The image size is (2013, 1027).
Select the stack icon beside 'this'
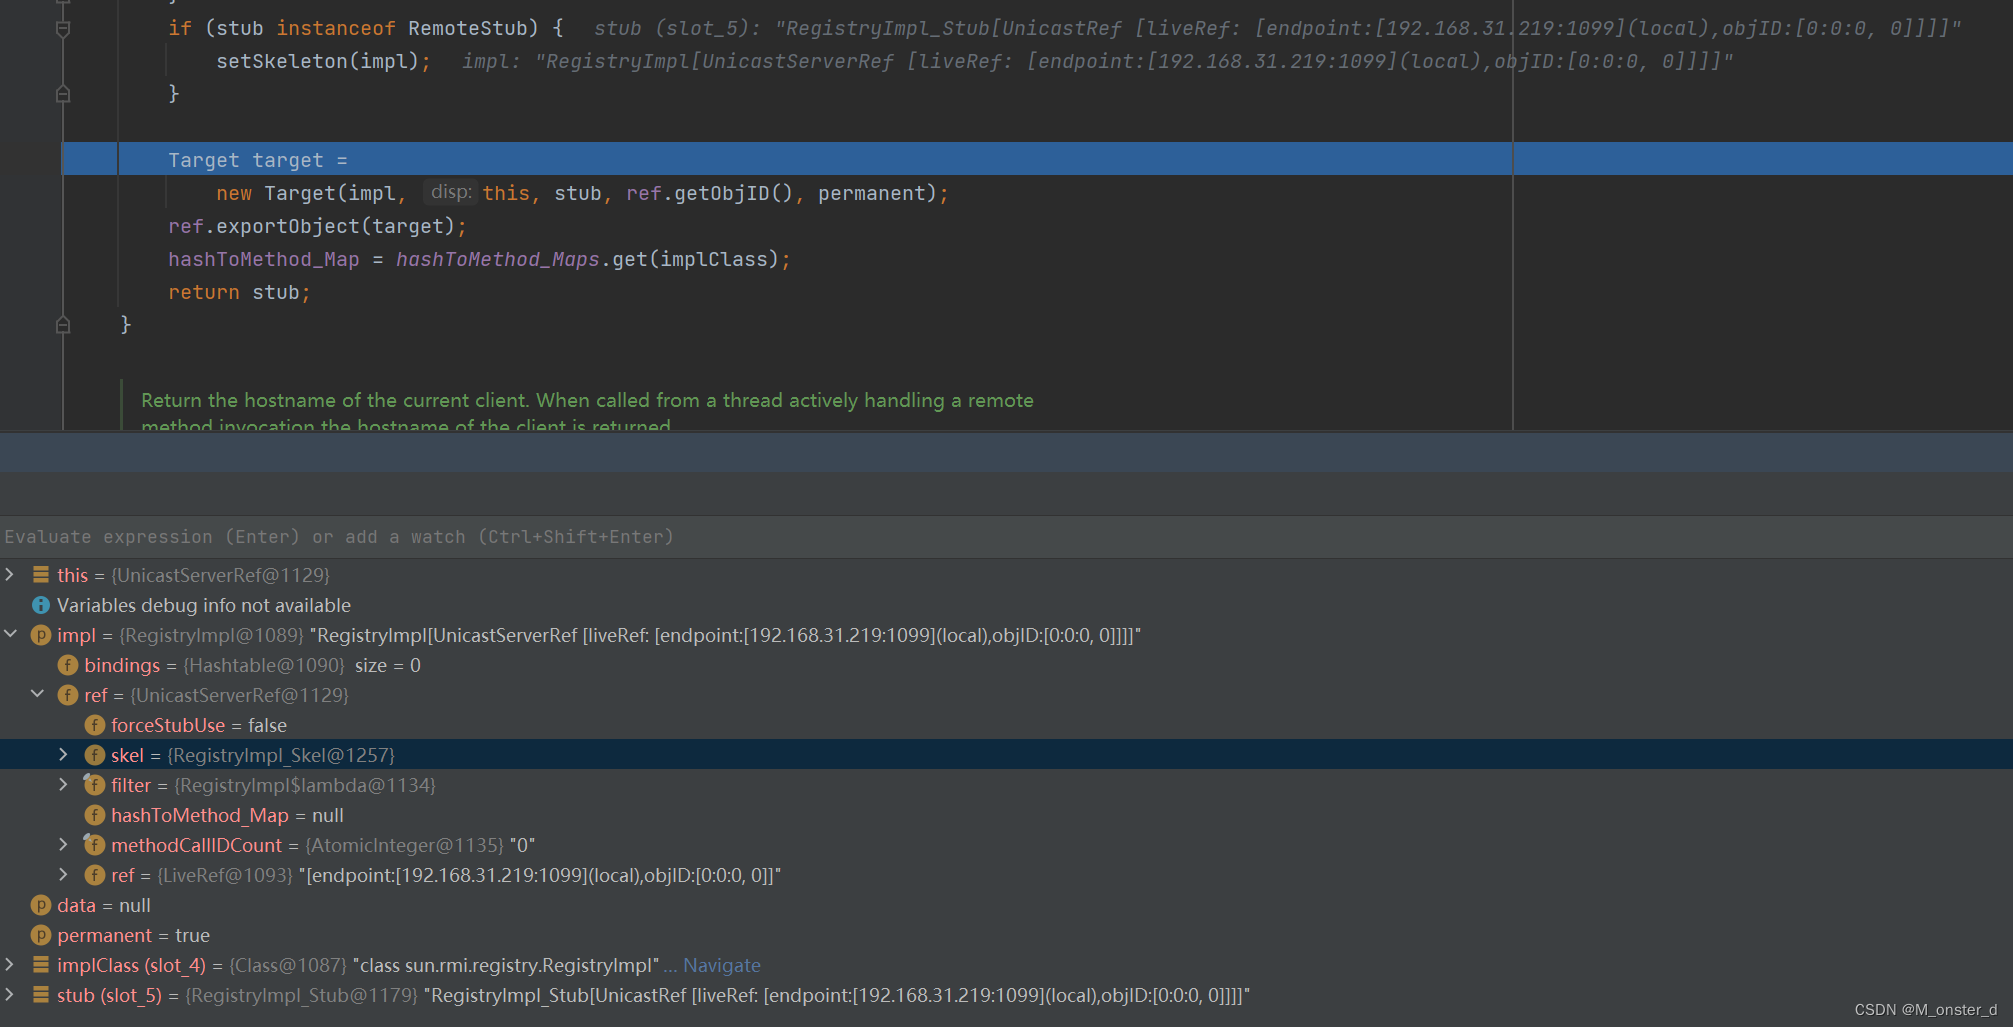click(41, 575)
